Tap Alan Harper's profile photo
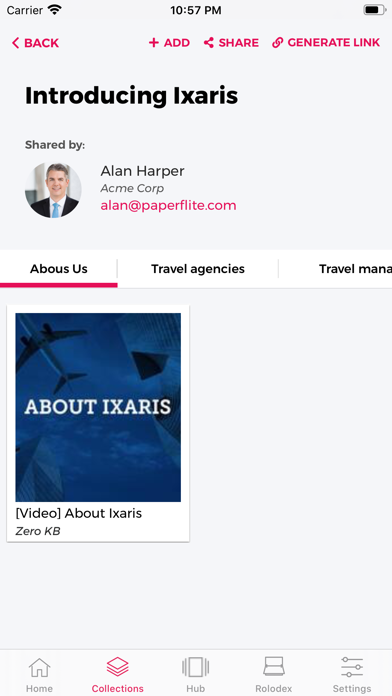The height and width of the screenshot is (696, 392). click(x=53, y=190)
